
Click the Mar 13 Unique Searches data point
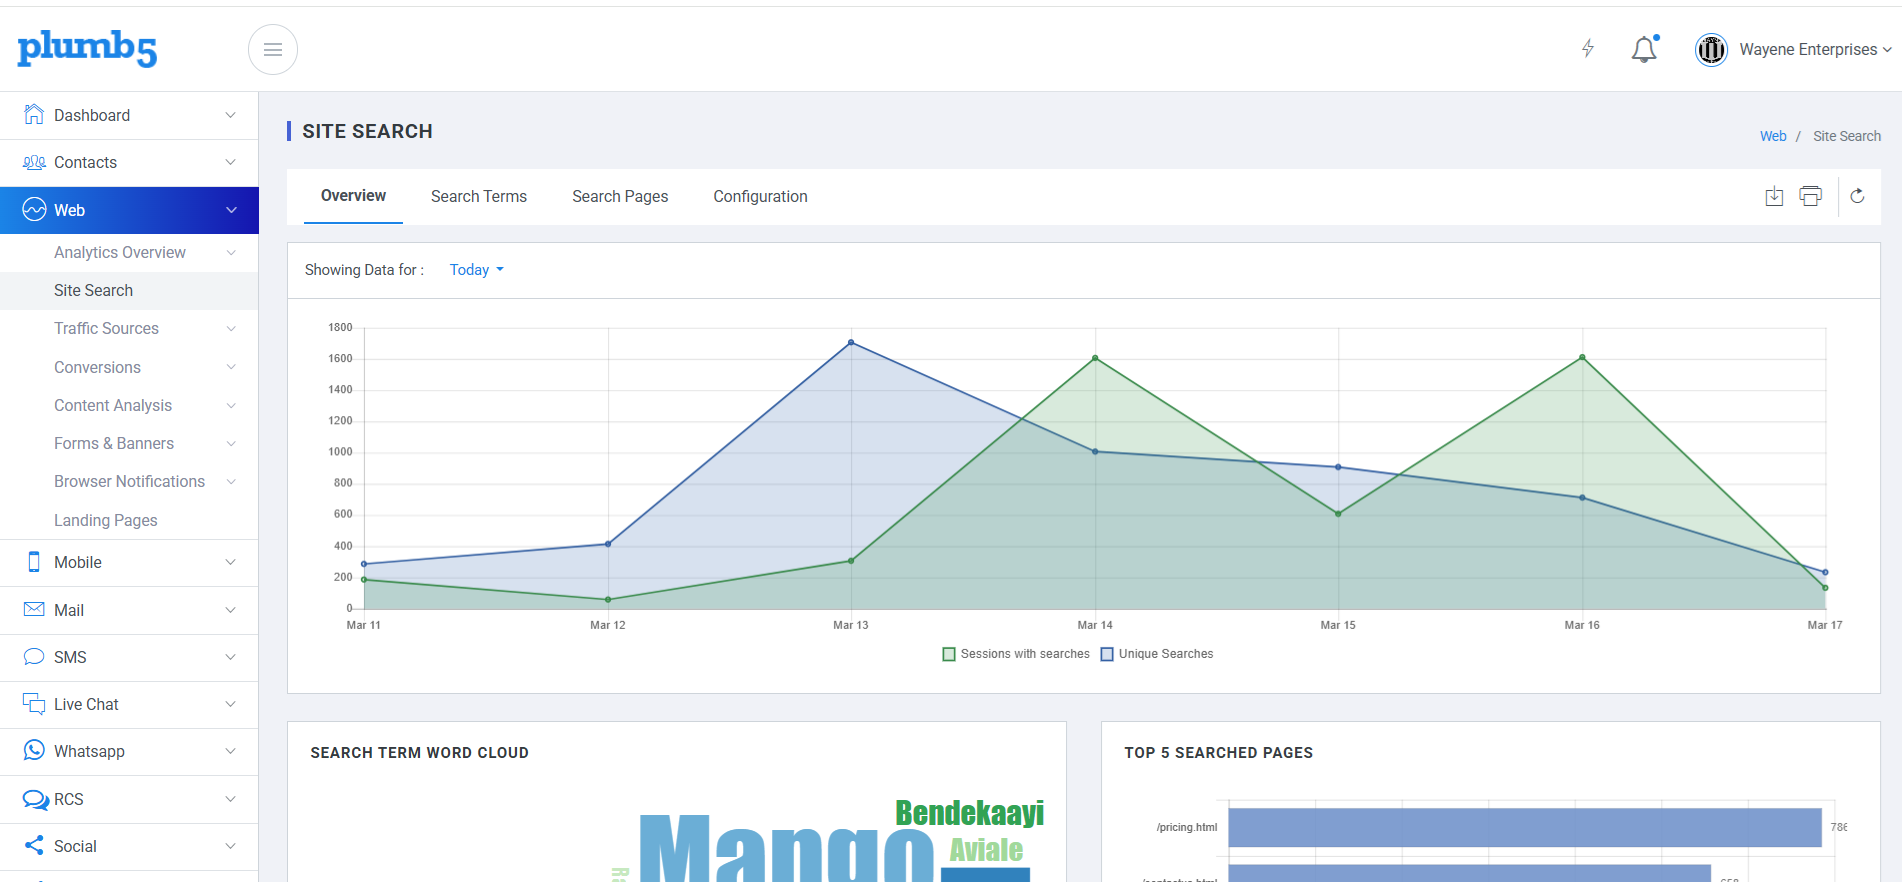click(x=851, y=342)
